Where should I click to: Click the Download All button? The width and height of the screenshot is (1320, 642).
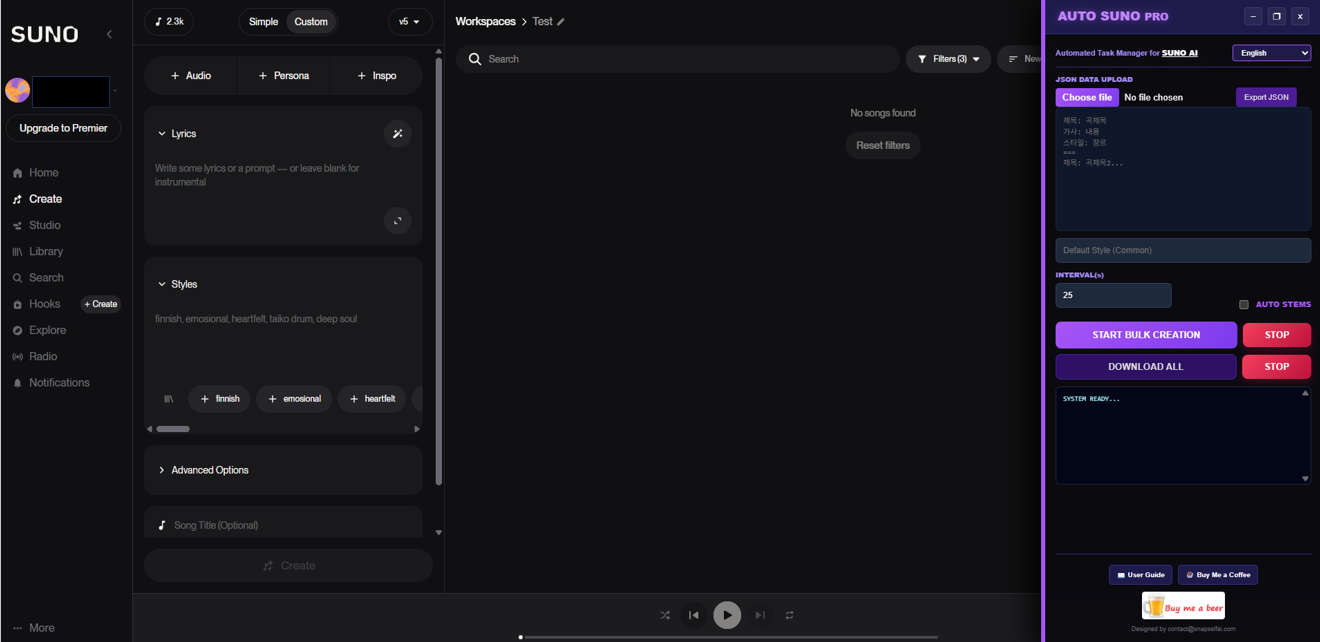1146,367
